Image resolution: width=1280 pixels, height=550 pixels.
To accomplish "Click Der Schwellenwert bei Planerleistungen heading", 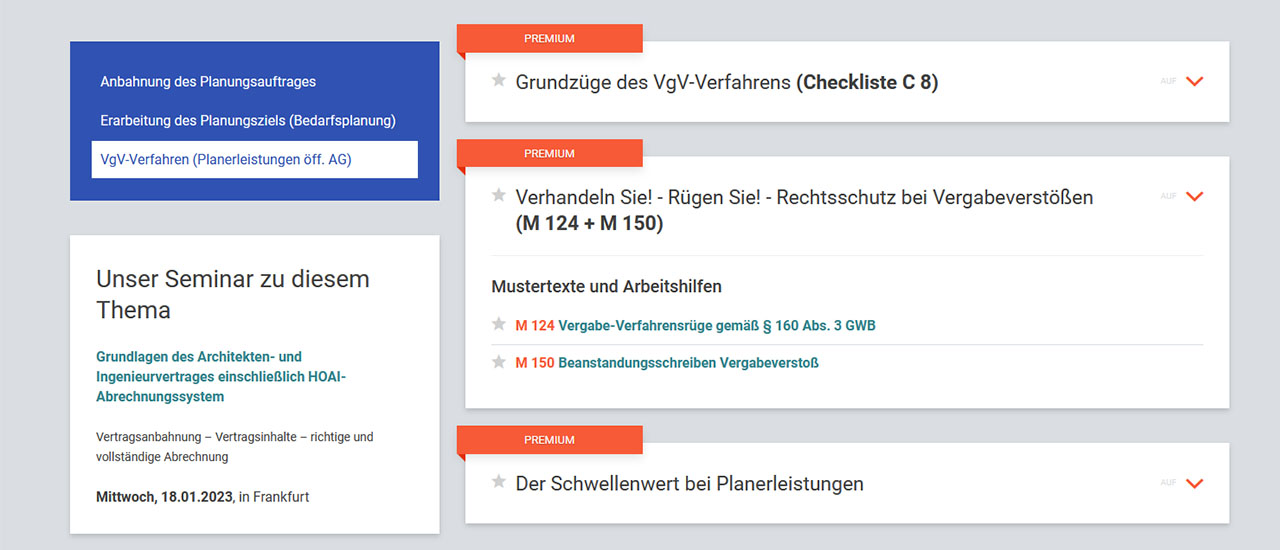I will pos(689,484).
